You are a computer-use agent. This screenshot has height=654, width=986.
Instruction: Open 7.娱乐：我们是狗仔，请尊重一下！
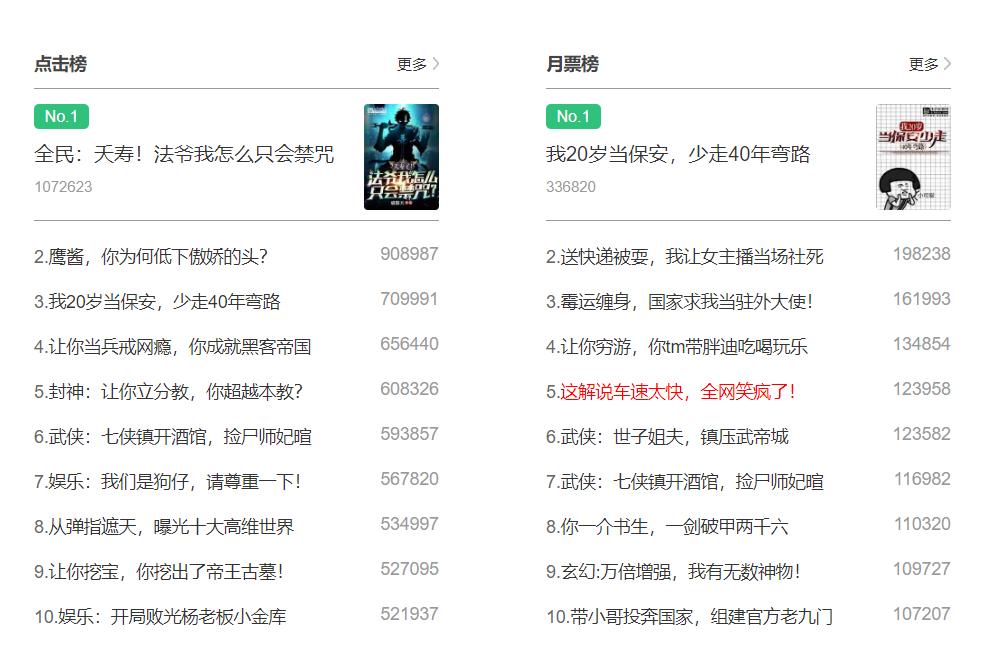[168, 482]
